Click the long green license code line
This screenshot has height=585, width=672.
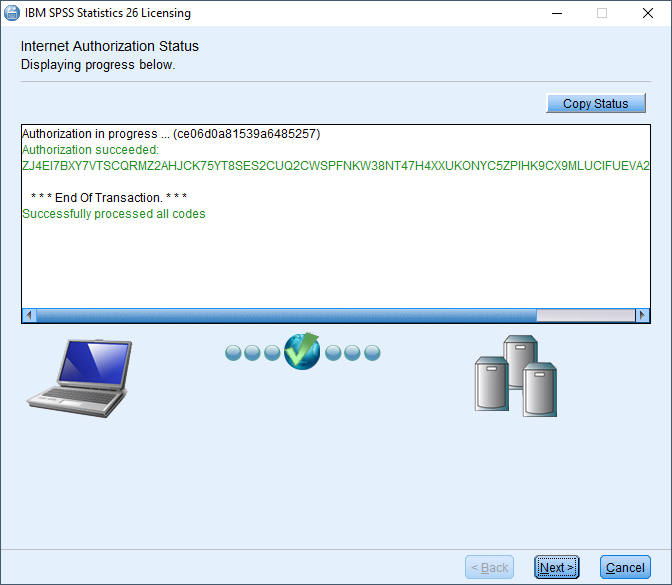336,166
